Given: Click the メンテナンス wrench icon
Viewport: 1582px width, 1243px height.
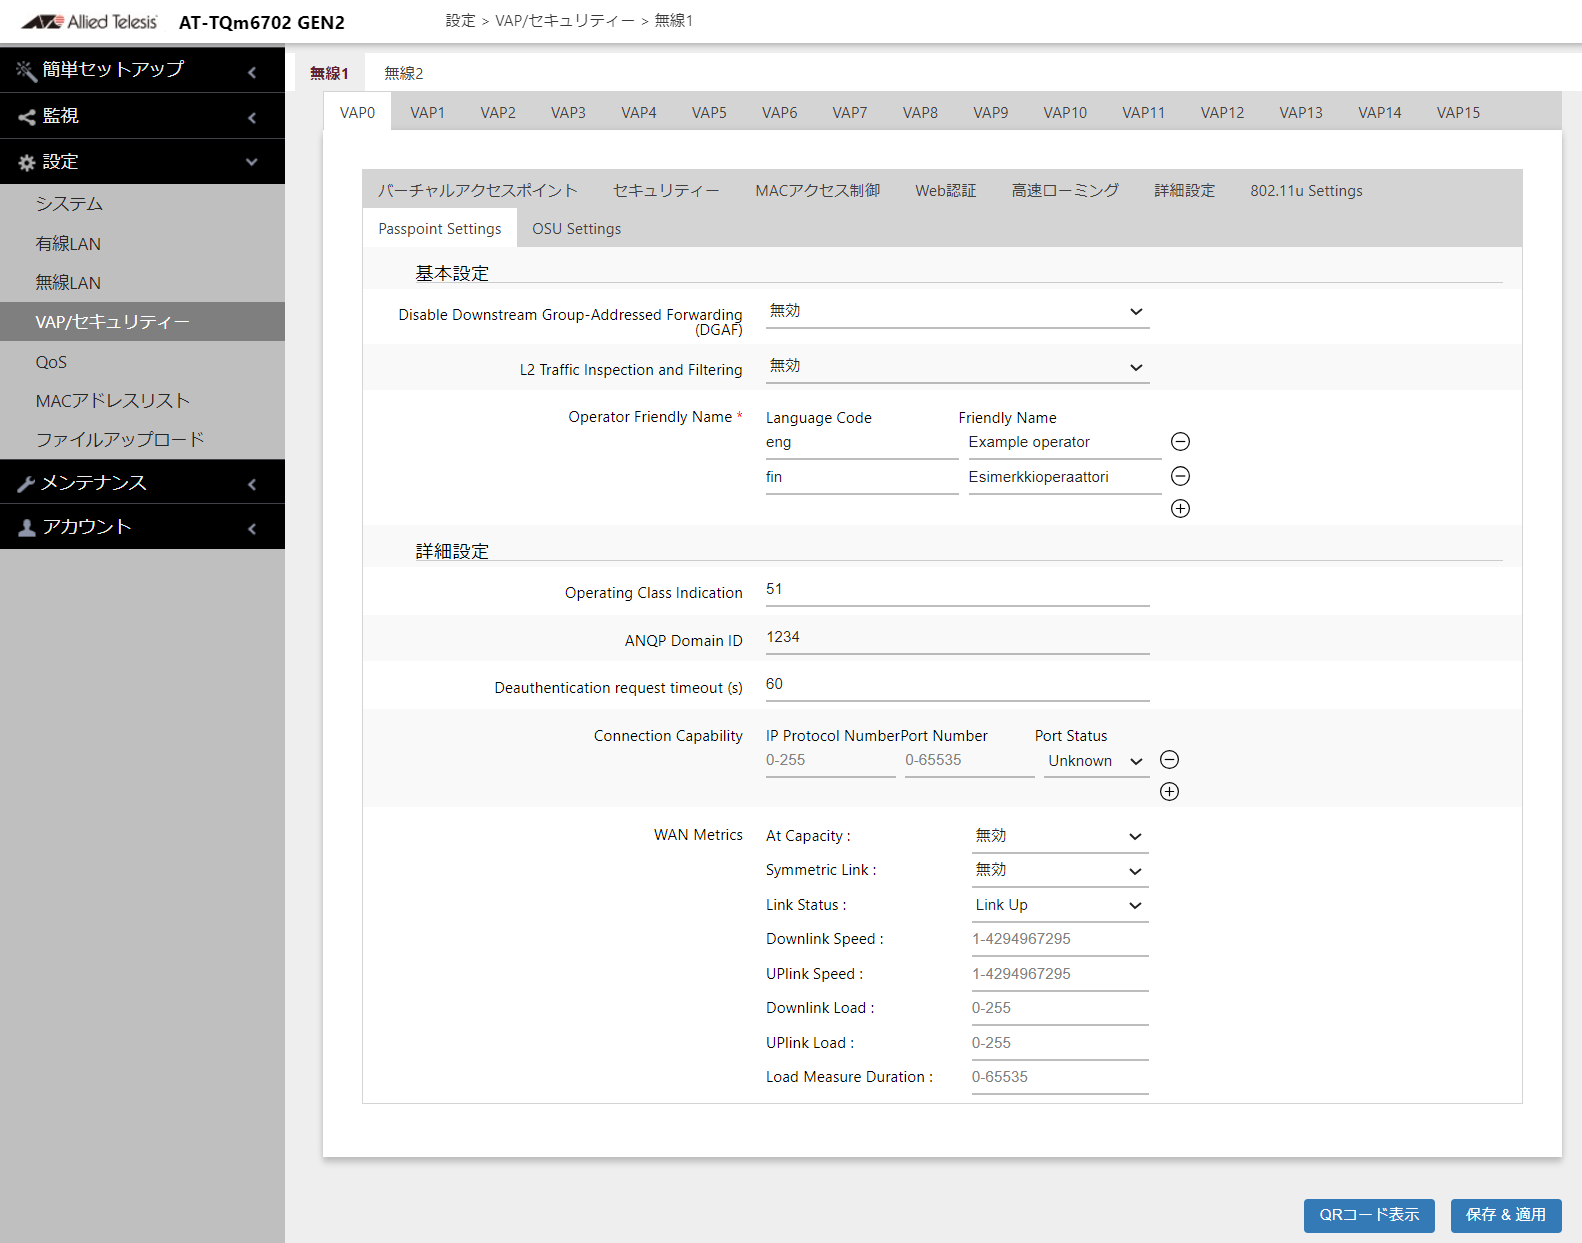Looking at the screenshot, I should (27, 484).
